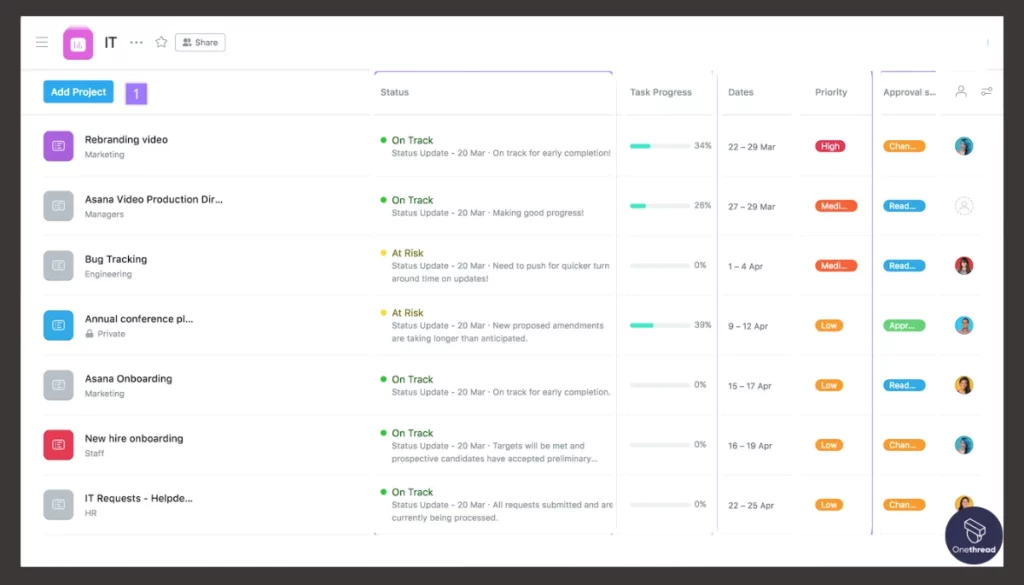Click On Track status for Asana Onboarding
Image resolution: width=1024 pixels, height=585 pixels.
[x=412, y=379]
